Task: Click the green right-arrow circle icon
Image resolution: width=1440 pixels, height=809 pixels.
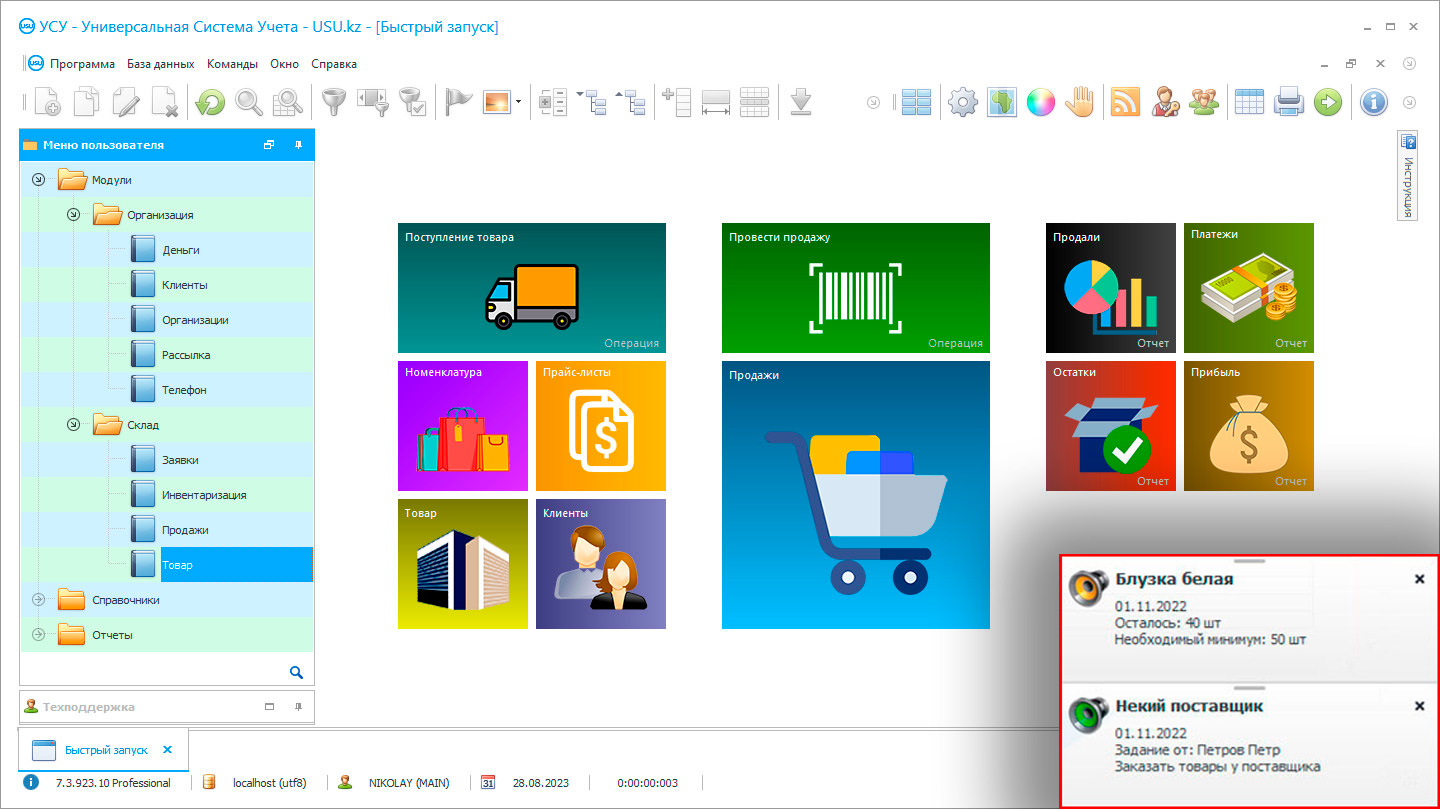Action: pyautogui.click(x=1327, y=102)
